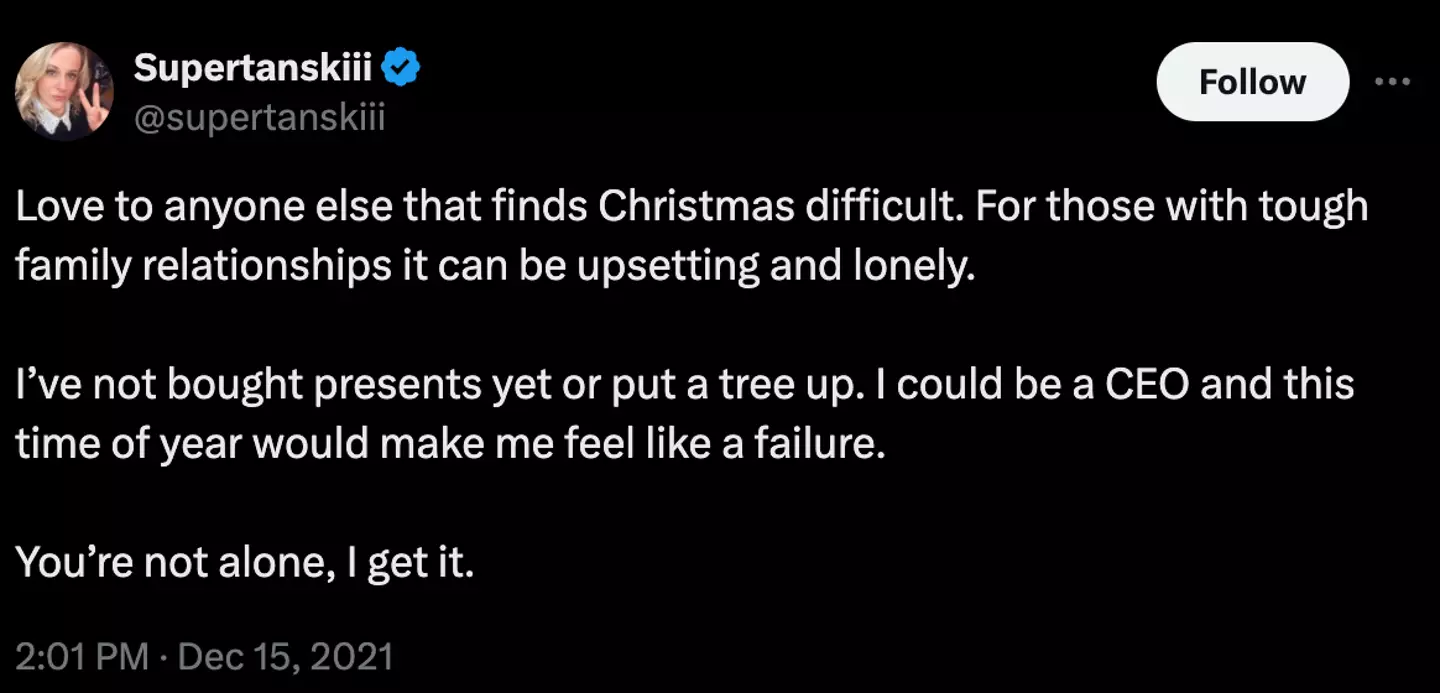
Task: Click the three-dot icon in the top right corner
Action: 1394,82
